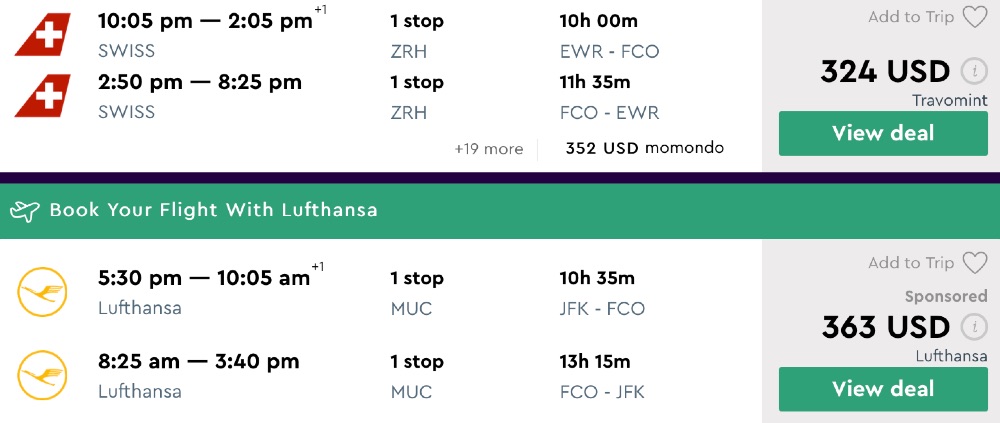Click Add to Trip on the Lufthansa result
Viewport: 1000px width, 423px height.
click(x=911, y=263)
